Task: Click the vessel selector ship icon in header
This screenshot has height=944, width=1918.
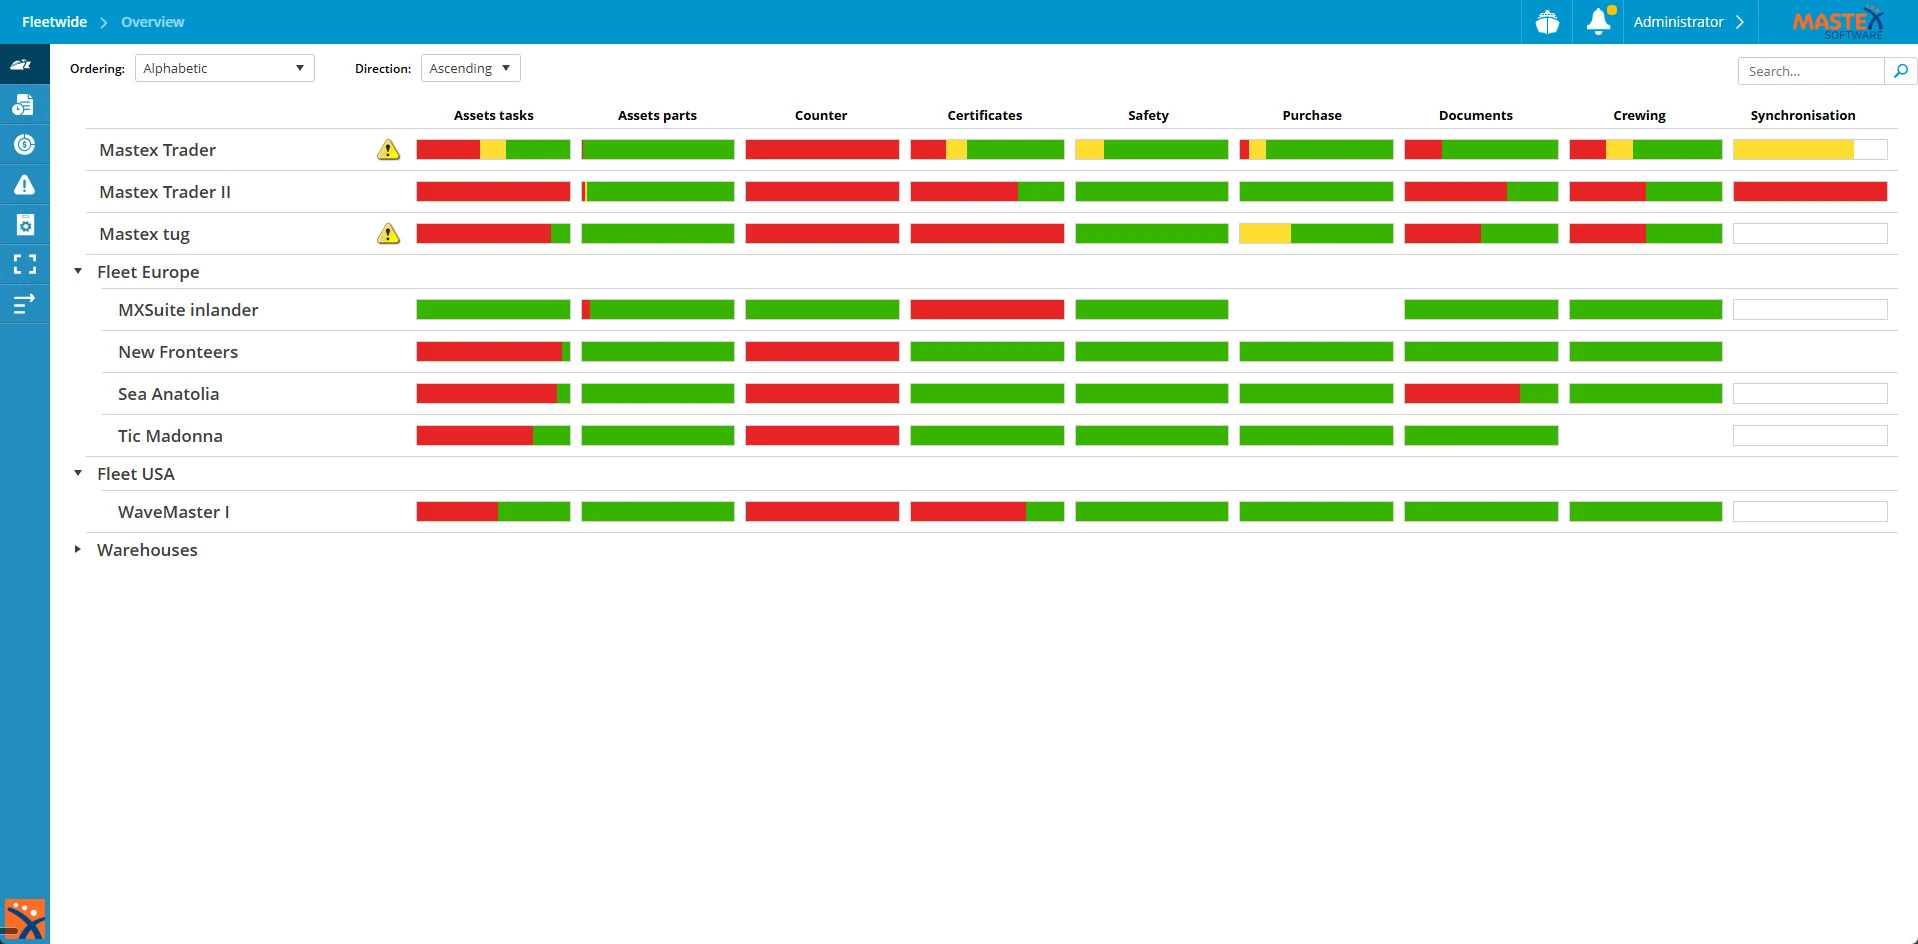Action: click(x=1547, y=22)
